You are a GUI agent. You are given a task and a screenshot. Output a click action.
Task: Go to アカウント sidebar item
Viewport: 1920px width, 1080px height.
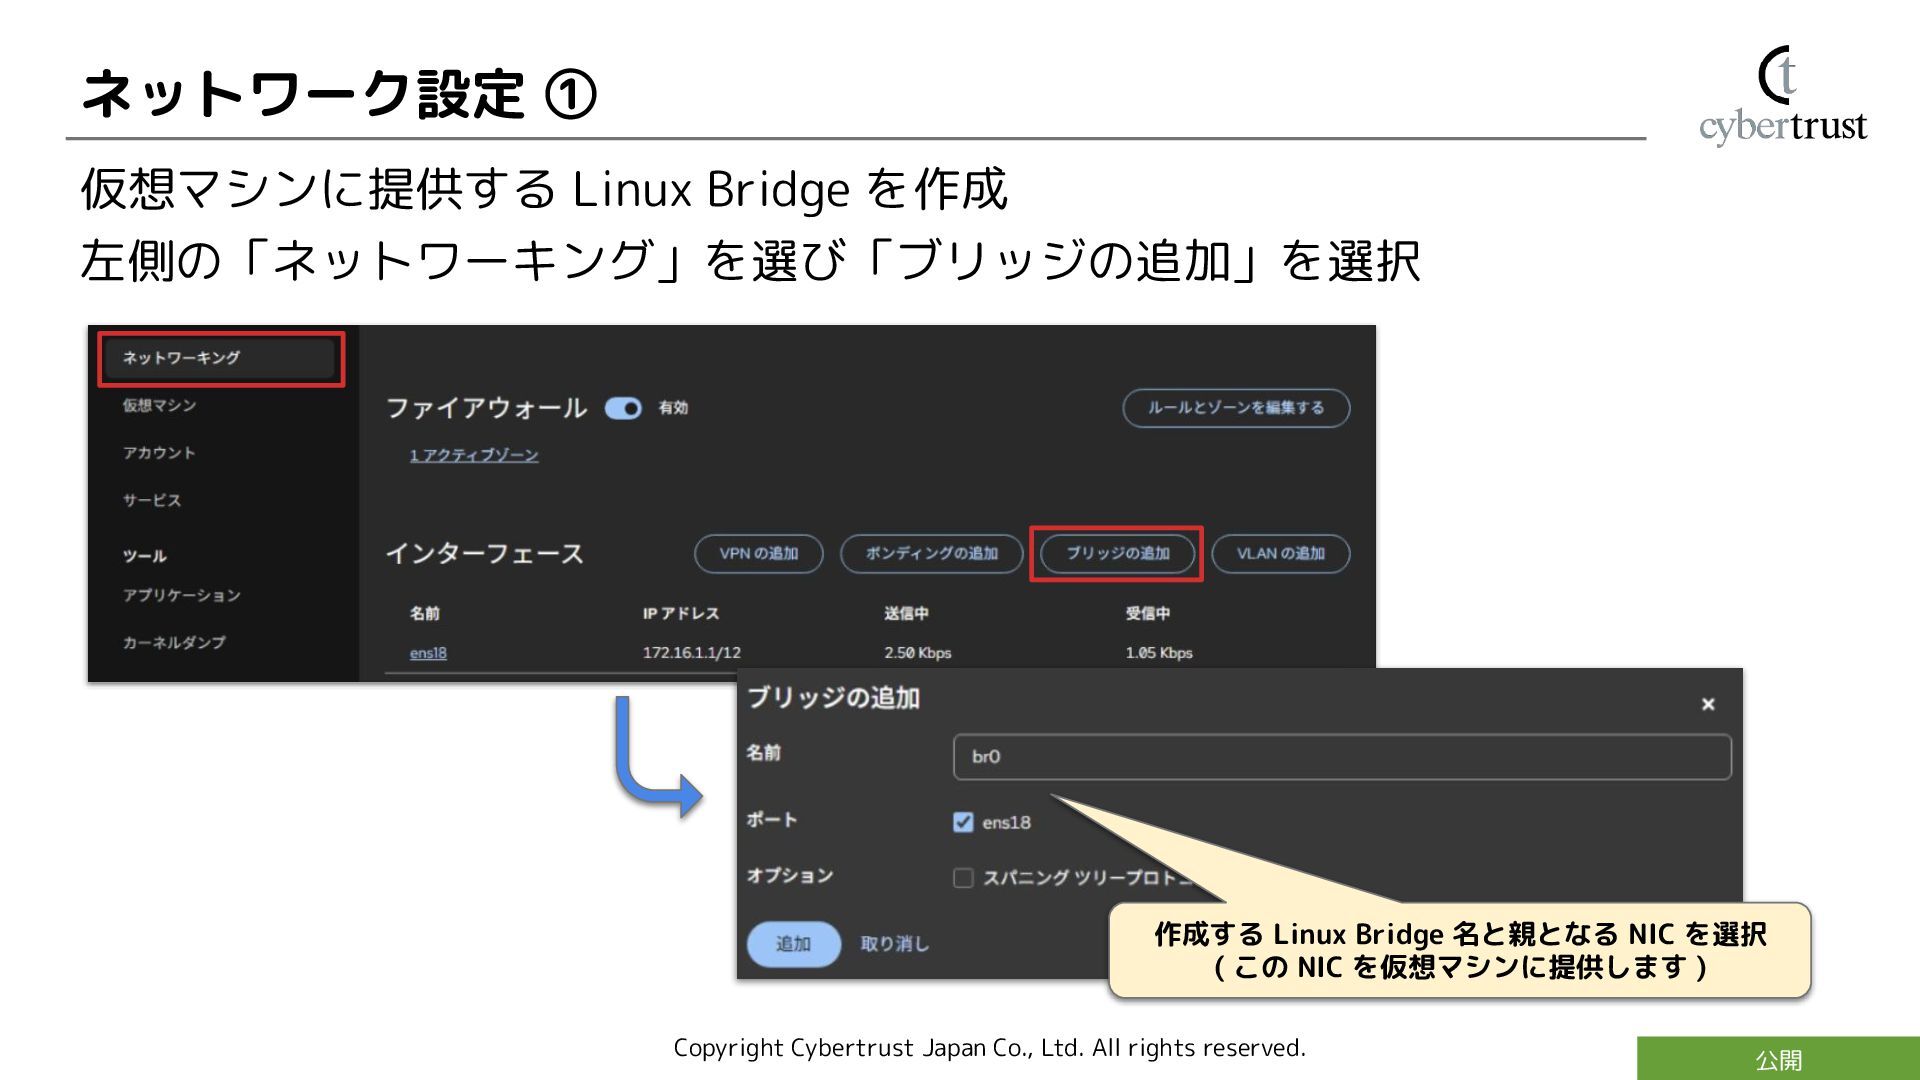pos(159,453)
